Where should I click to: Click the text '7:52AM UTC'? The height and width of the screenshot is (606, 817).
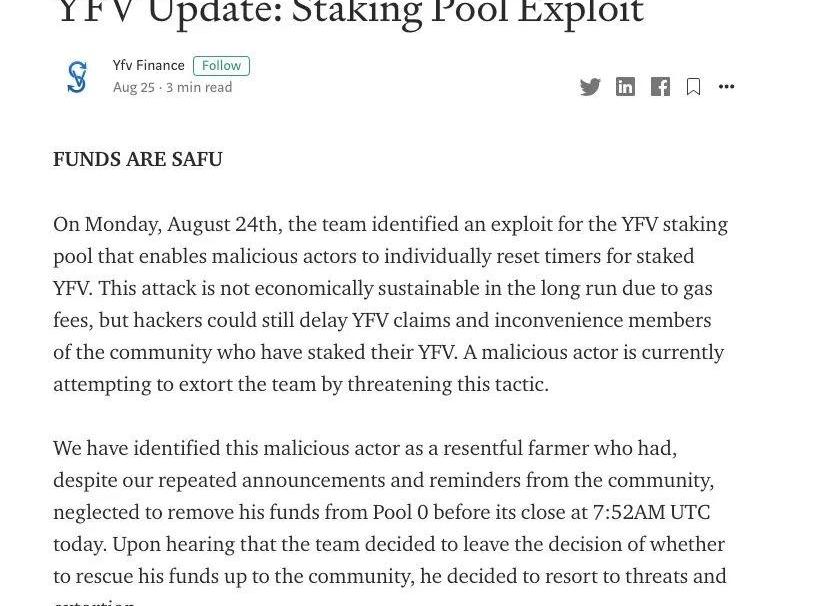(x=651, y=512)
